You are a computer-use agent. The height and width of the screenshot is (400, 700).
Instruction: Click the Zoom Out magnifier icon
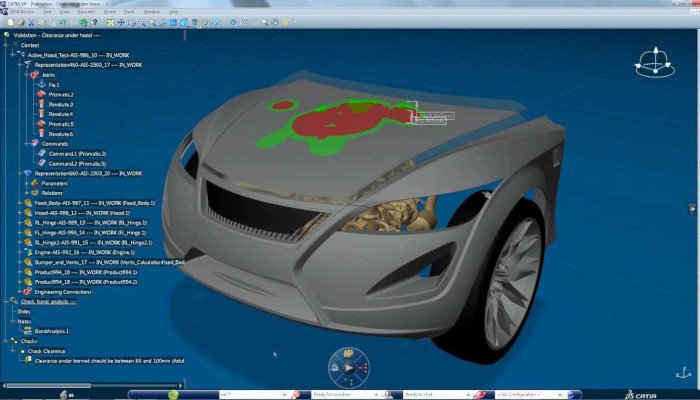[153, 22]
